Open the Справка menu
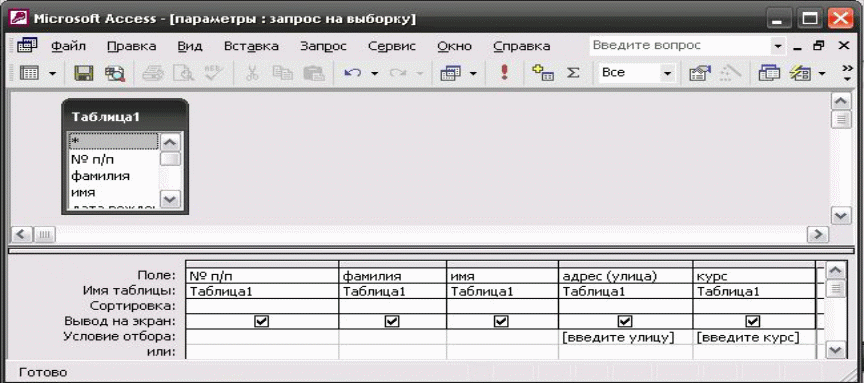 pyautogui.click(x=521, y=46)
